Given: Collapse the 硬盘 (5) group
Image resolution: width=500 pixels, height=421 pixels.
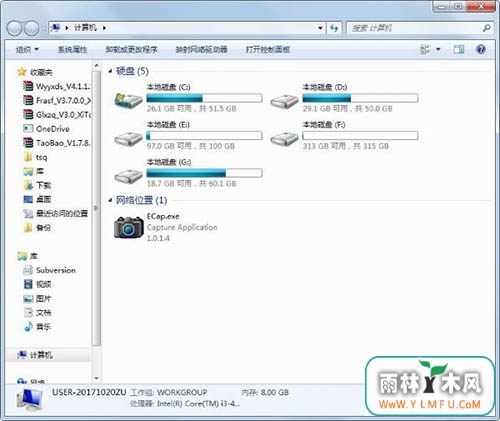Looking at the screenshot, I should pyautogui.click(x=110, y=71).
